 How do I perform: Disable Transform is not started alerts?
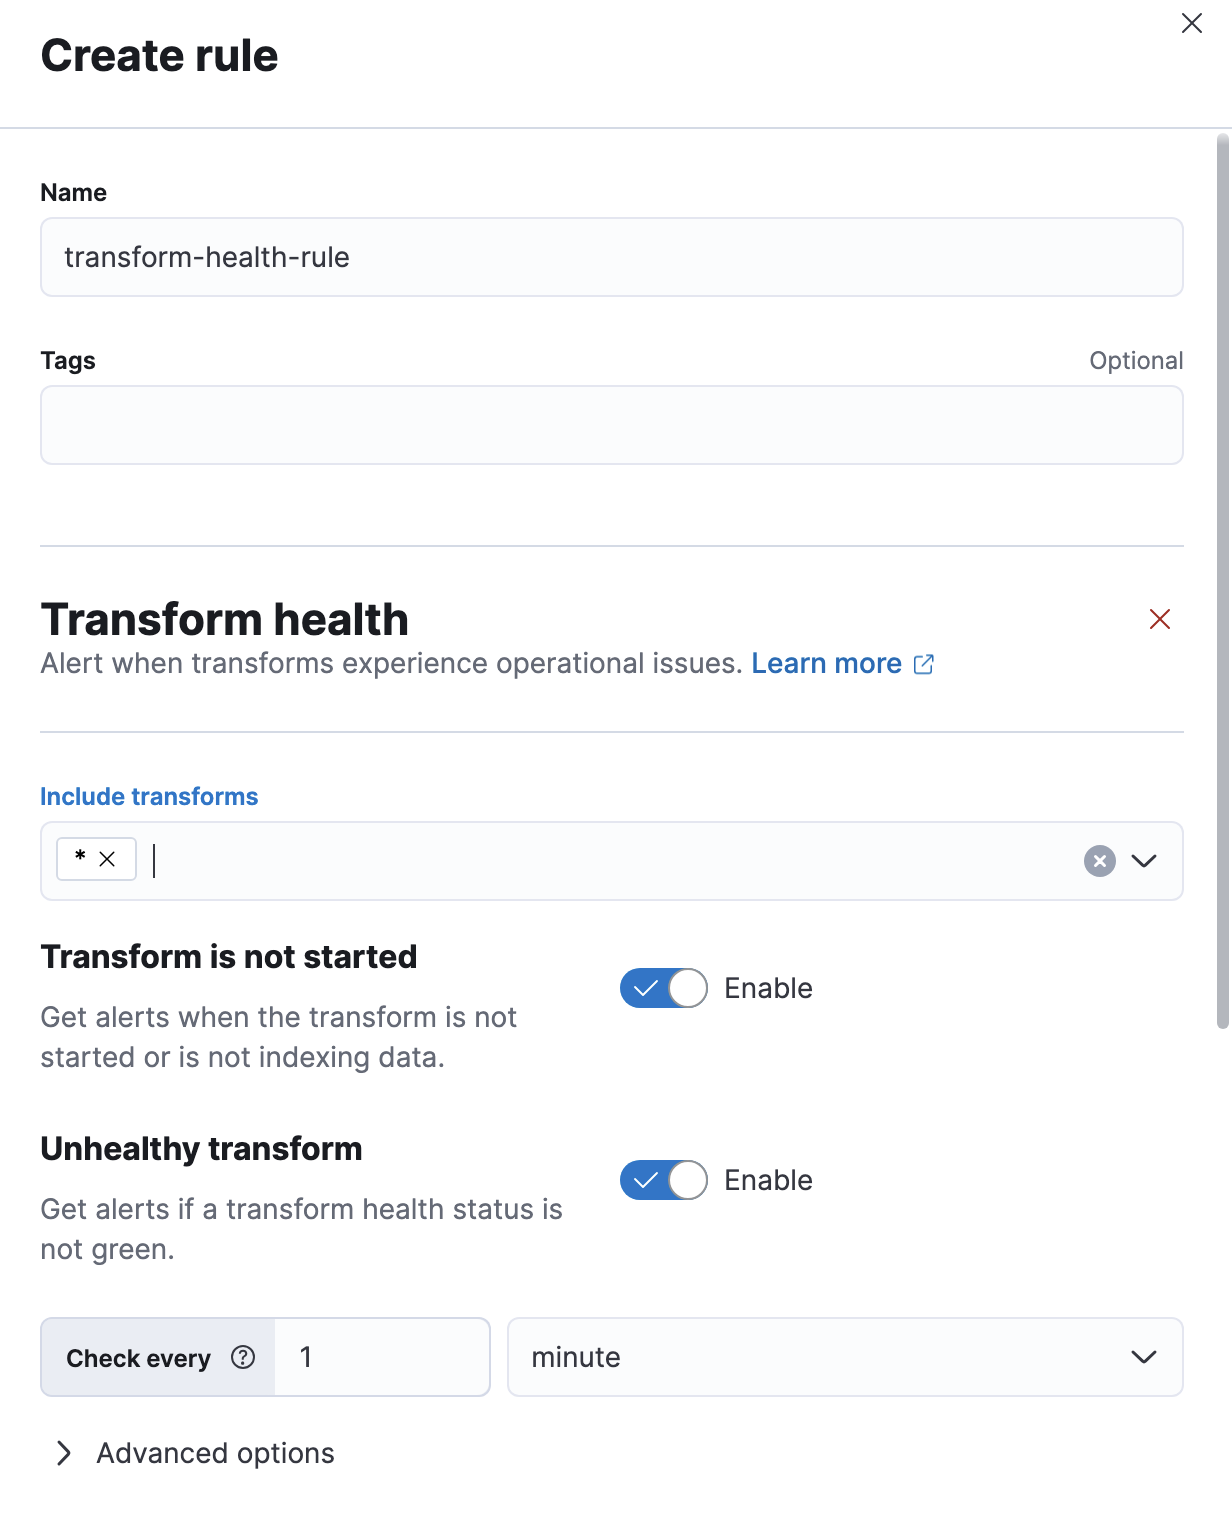click(x=663, y=988)
